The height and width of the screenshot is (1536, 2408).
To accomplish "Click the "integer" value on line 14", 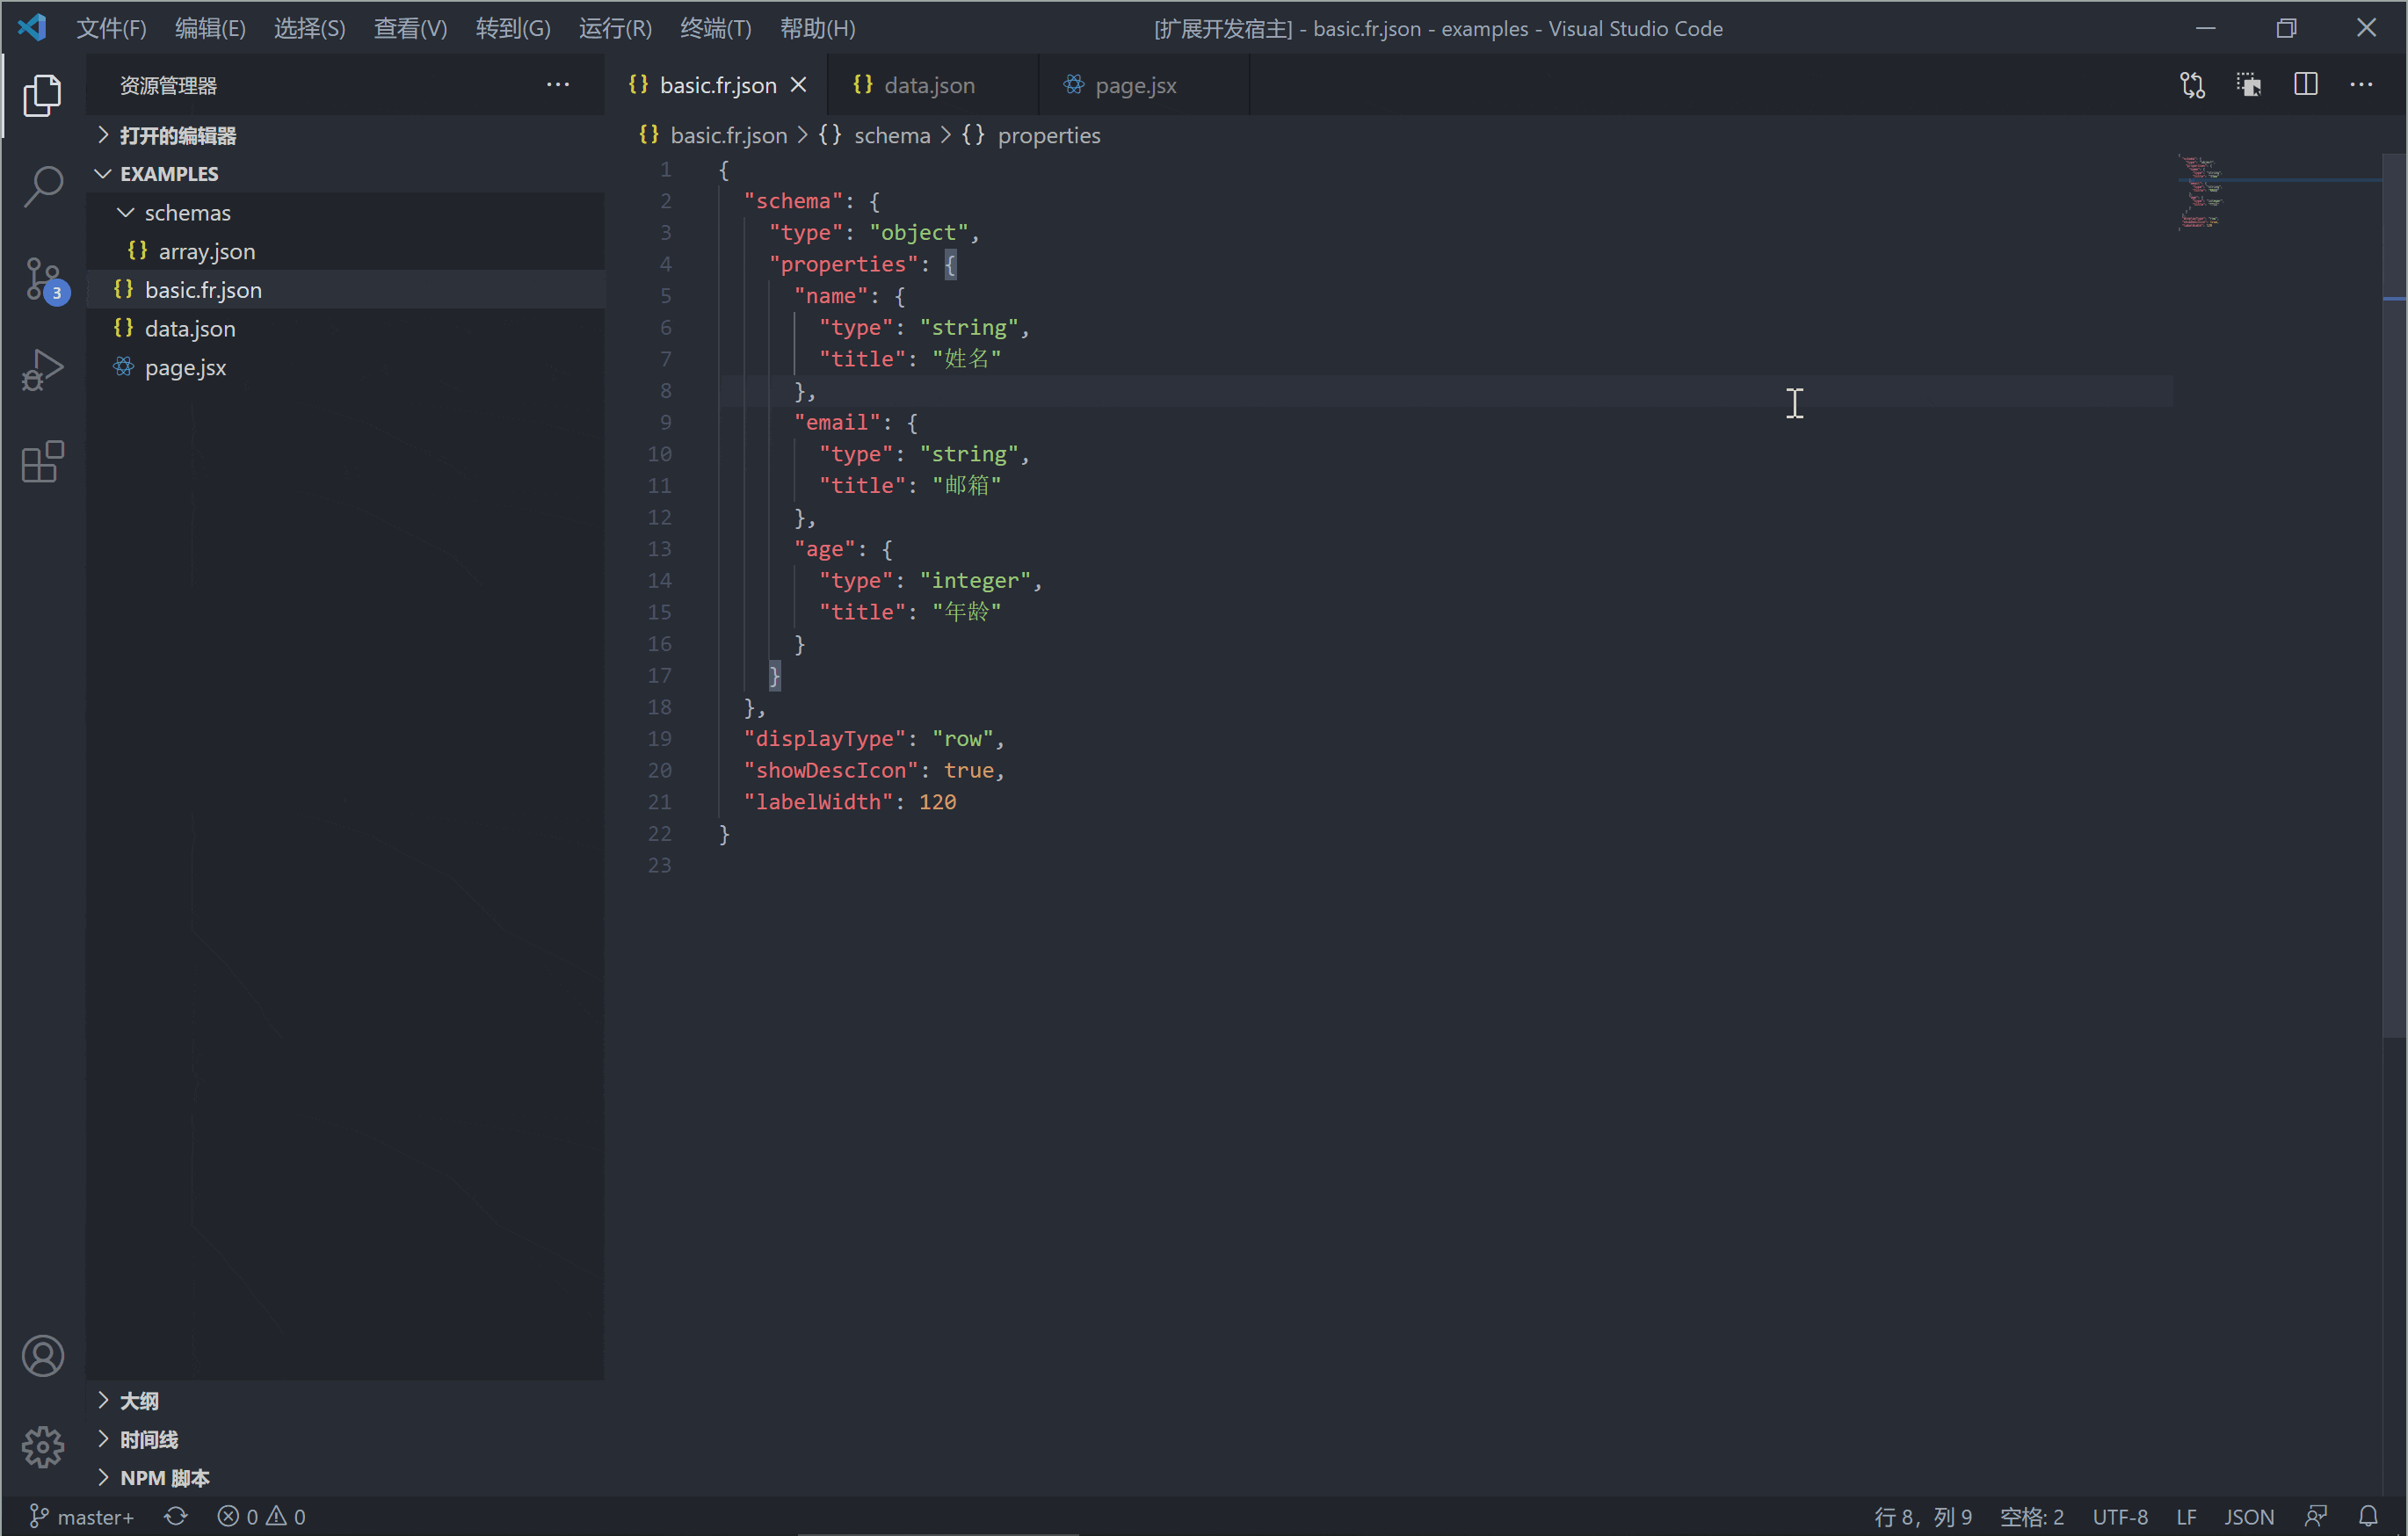I will coord(975,580).
